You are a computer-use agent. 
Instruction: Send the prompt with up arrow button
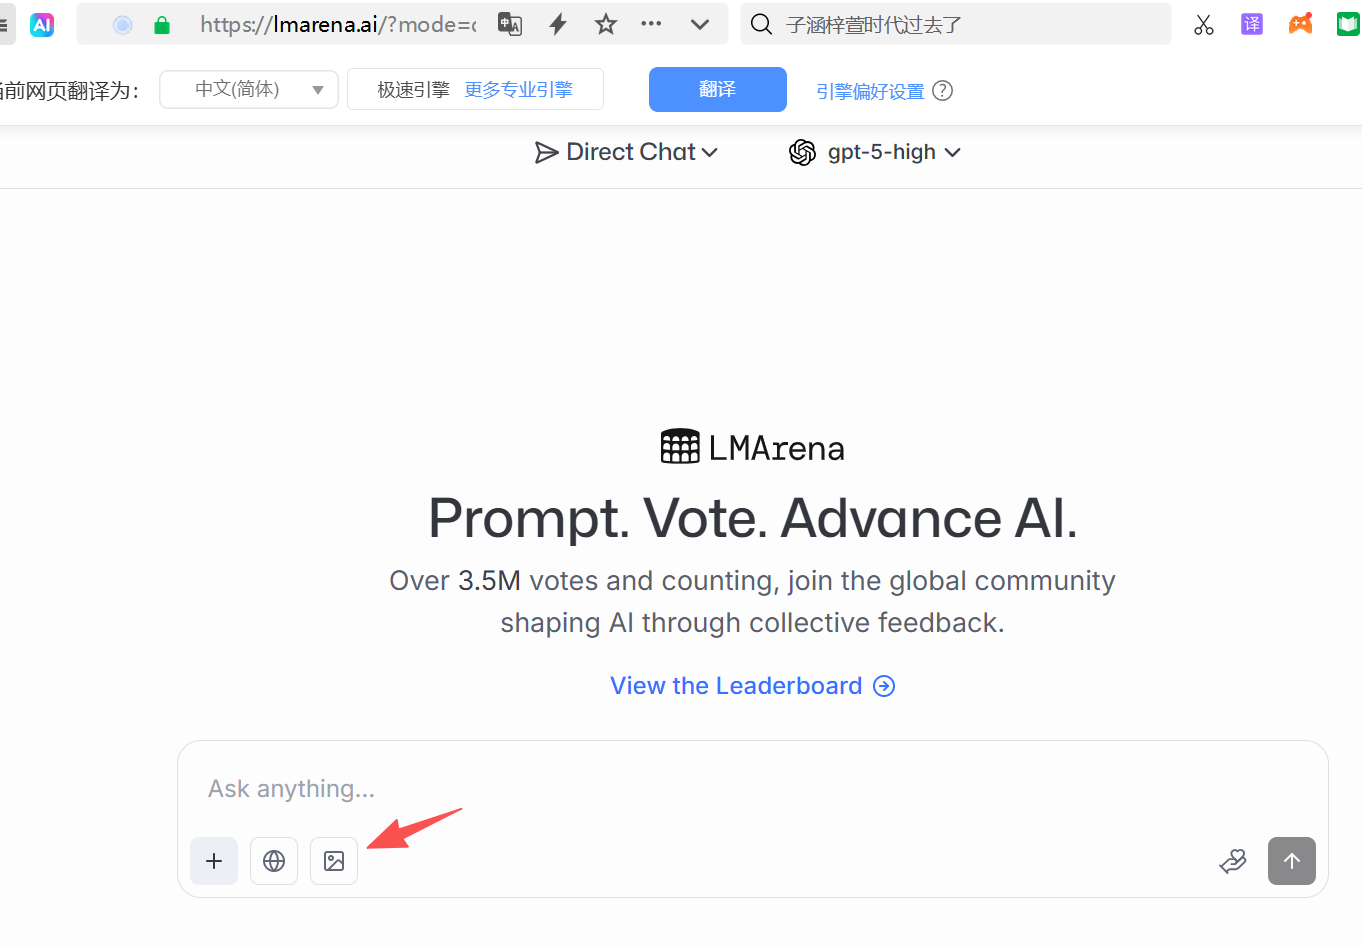[x=1292, y=861]
